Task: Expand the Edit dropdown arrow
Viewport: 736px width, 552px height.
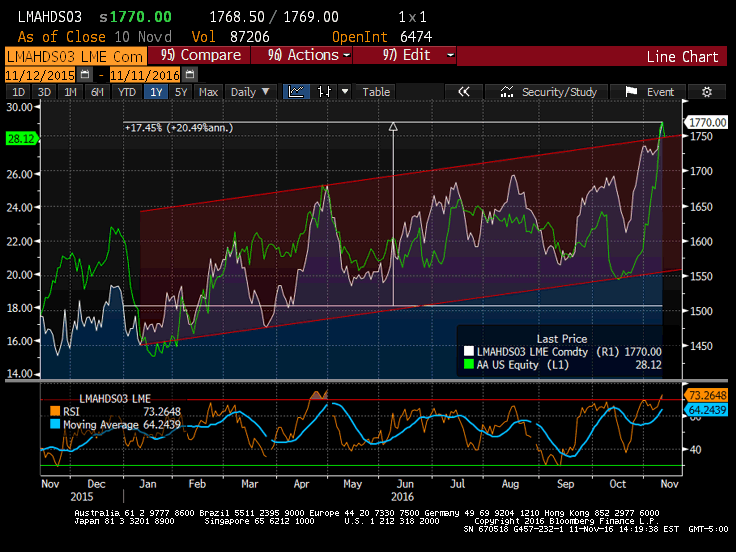Action: (x=450, y=56)
